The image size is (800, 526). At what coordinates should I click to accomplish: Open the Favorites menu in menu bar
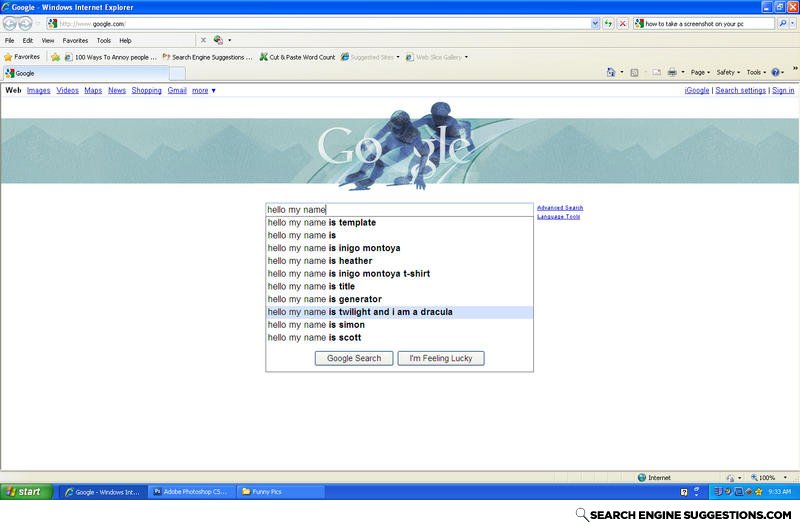[75, 40]
